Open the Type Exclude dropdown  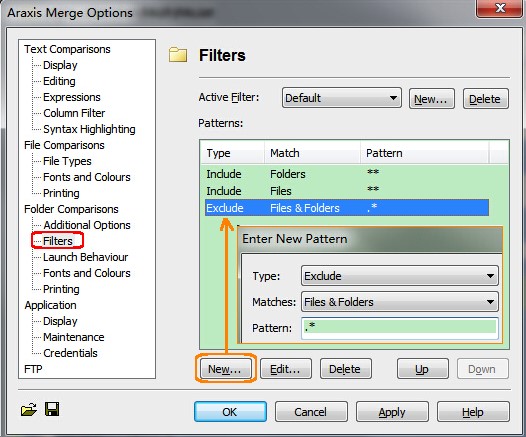point(400,276)
